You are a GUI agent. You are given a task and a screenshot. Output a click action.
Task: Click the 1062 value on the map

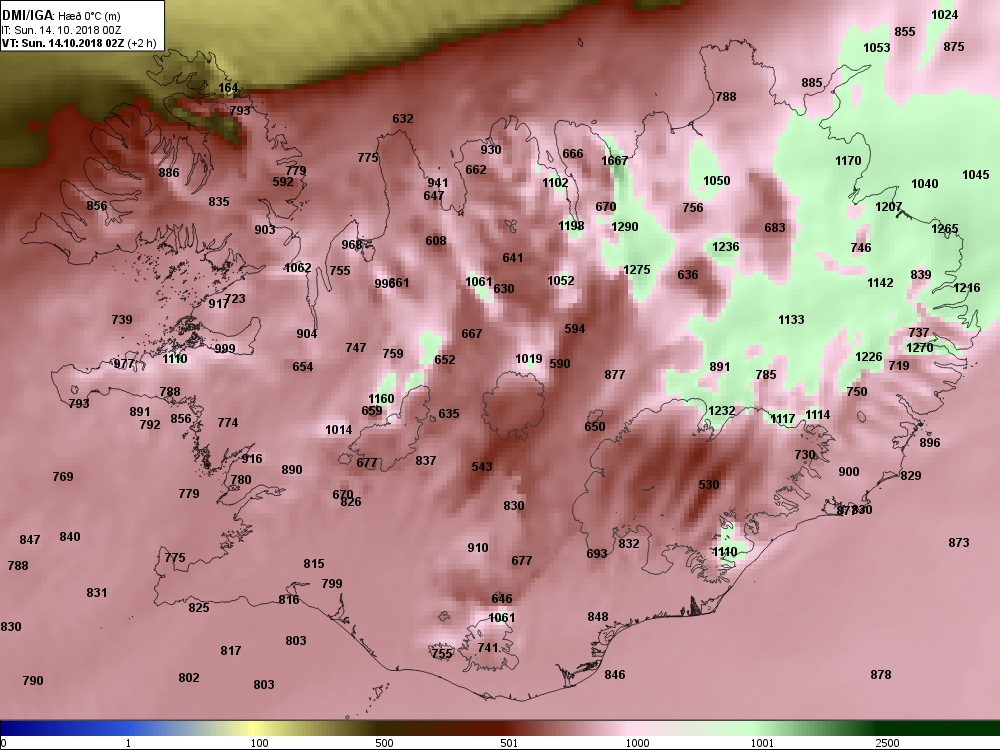pos(297,268)
